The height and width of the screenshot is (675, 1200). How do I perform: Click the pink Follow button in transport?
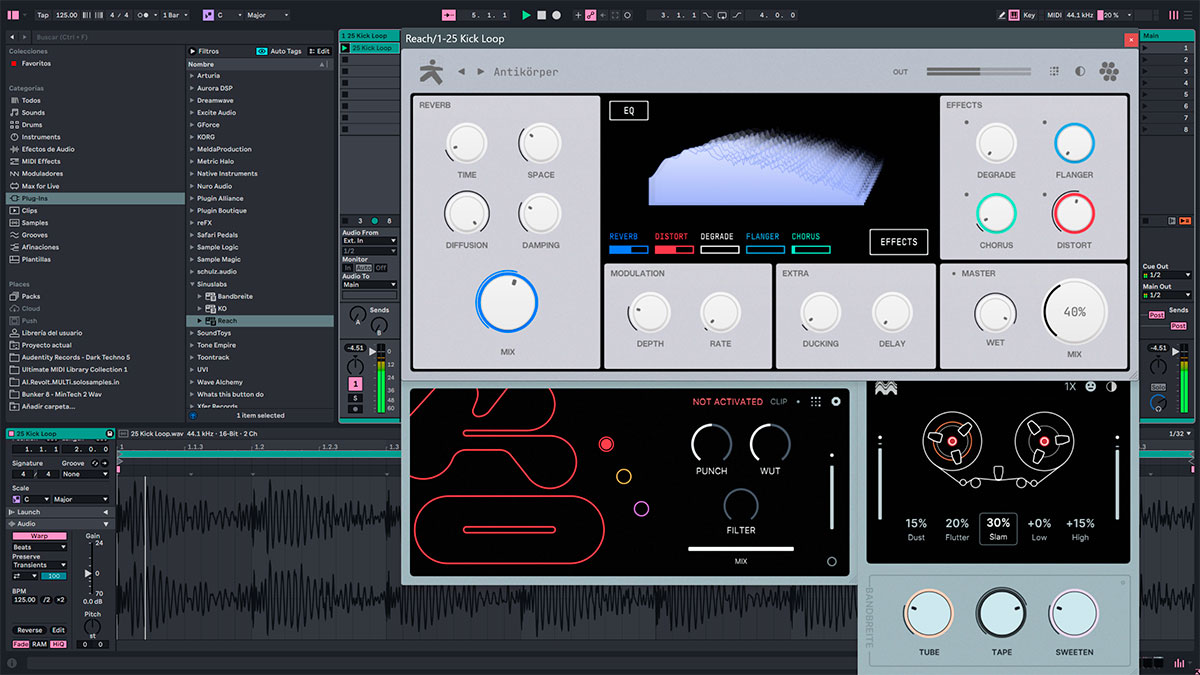448,15
